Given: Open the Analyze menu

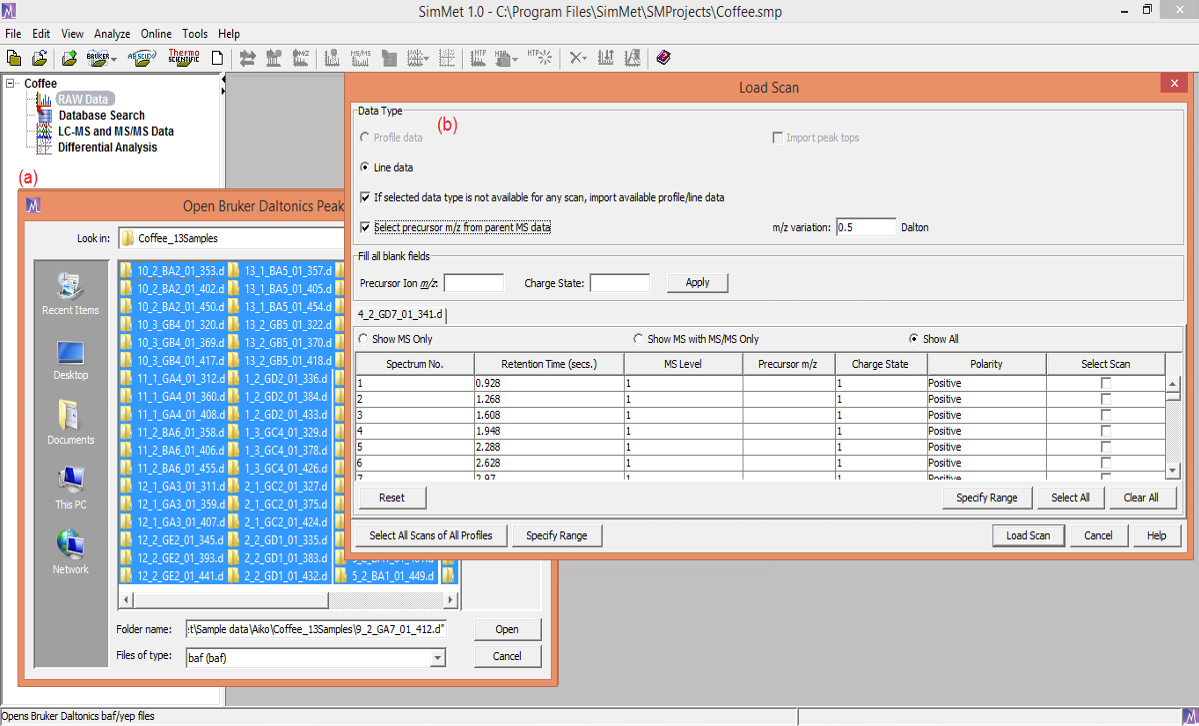Looking at the screenshot, I should 112,34.
